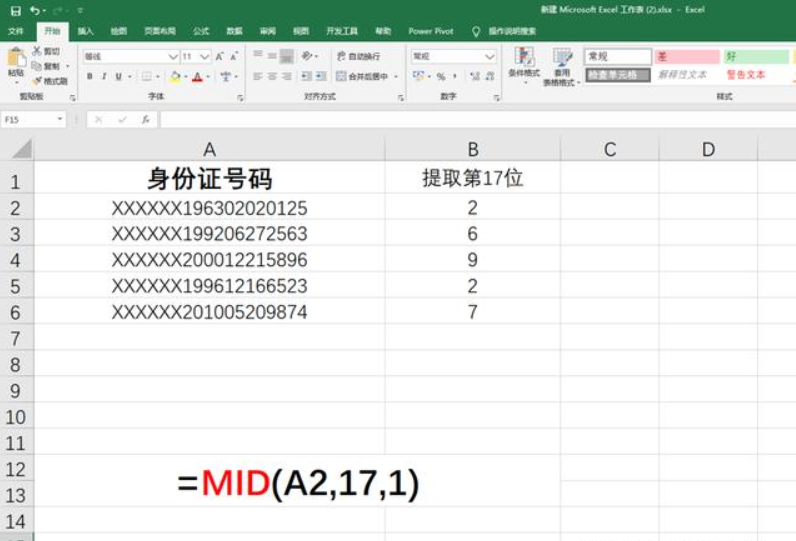Click the Increase Decimal icon

click(475, 76)
